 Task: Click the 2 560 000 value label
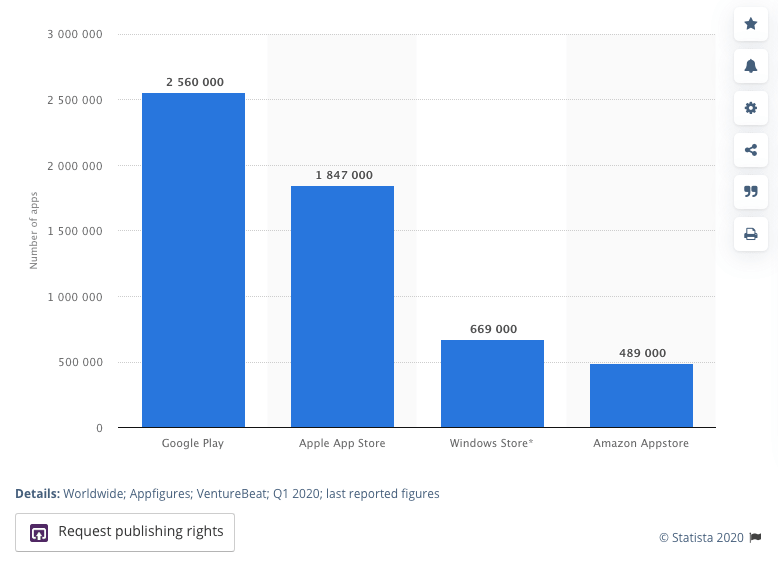pos(195,82)
